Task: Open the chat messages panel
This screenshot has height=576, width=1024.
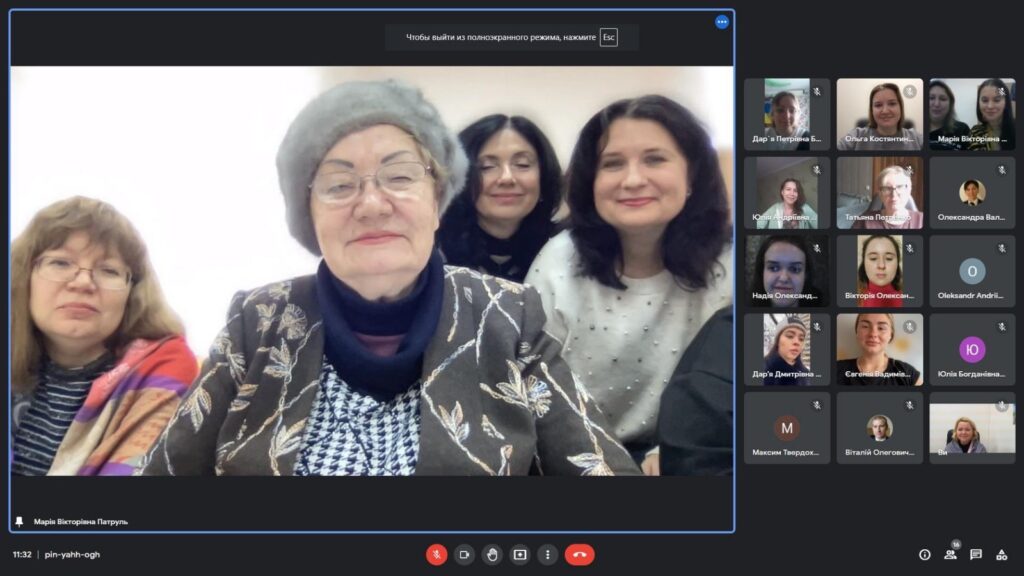Action: pyautogui.click(x=976, y=554)
